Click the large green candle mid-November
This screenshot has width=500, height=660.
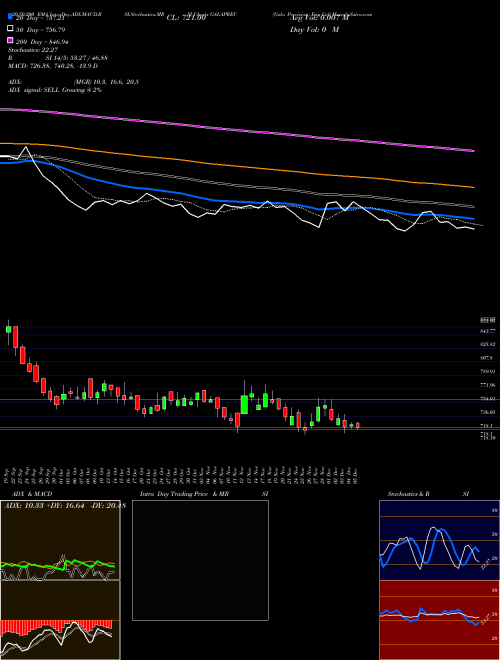click(244, 405)
